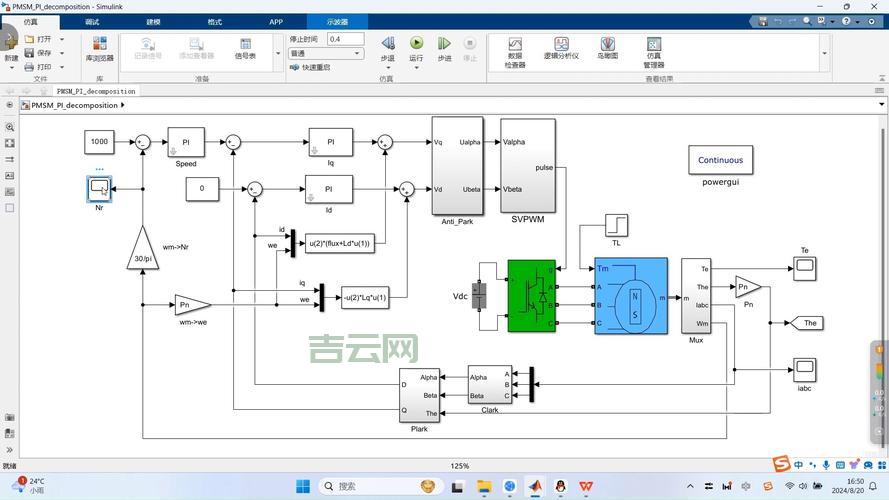Open the Library Browser (库浏览器)
Screen dimensions: 889x500
pyautogui.click(x=99, y=49)
